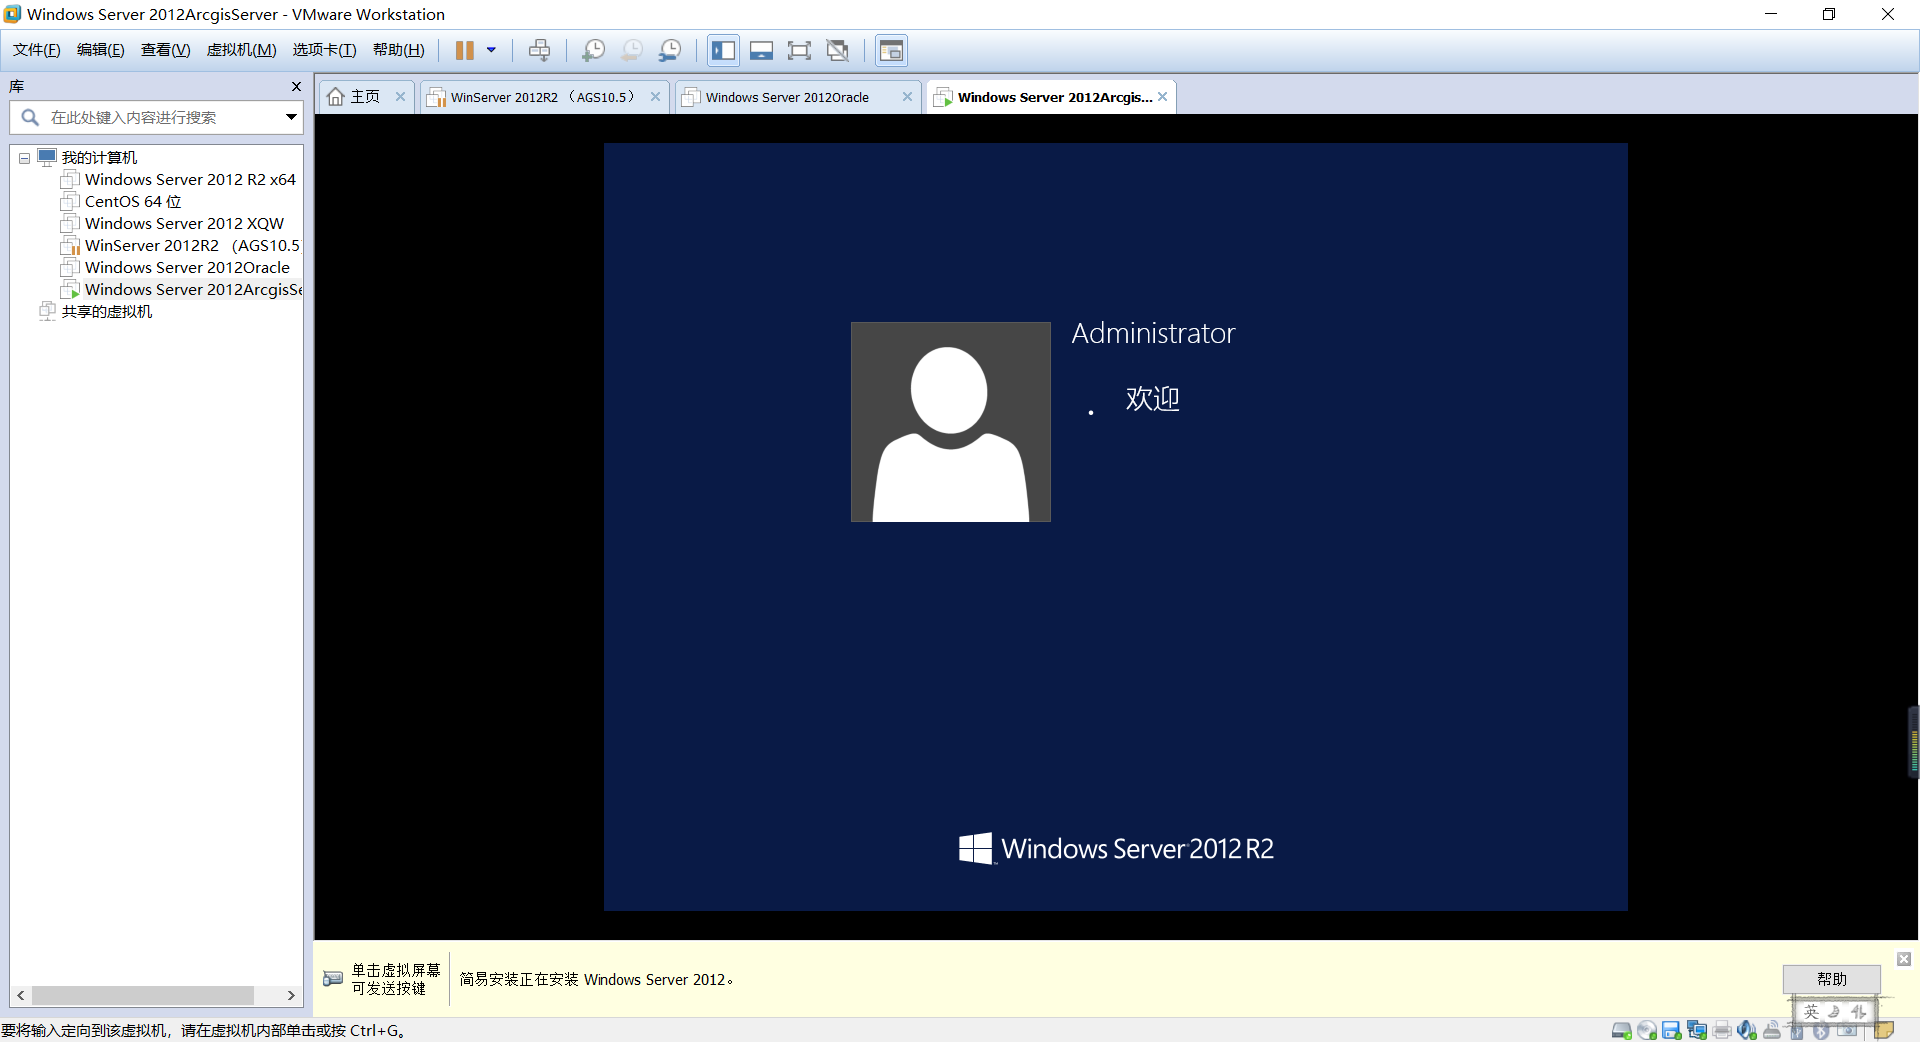Click keyboard icon beside 单击虚拟屏幕 hint
The image size is (1920, 1042).
pyautogui.click(x=333, y=979)
